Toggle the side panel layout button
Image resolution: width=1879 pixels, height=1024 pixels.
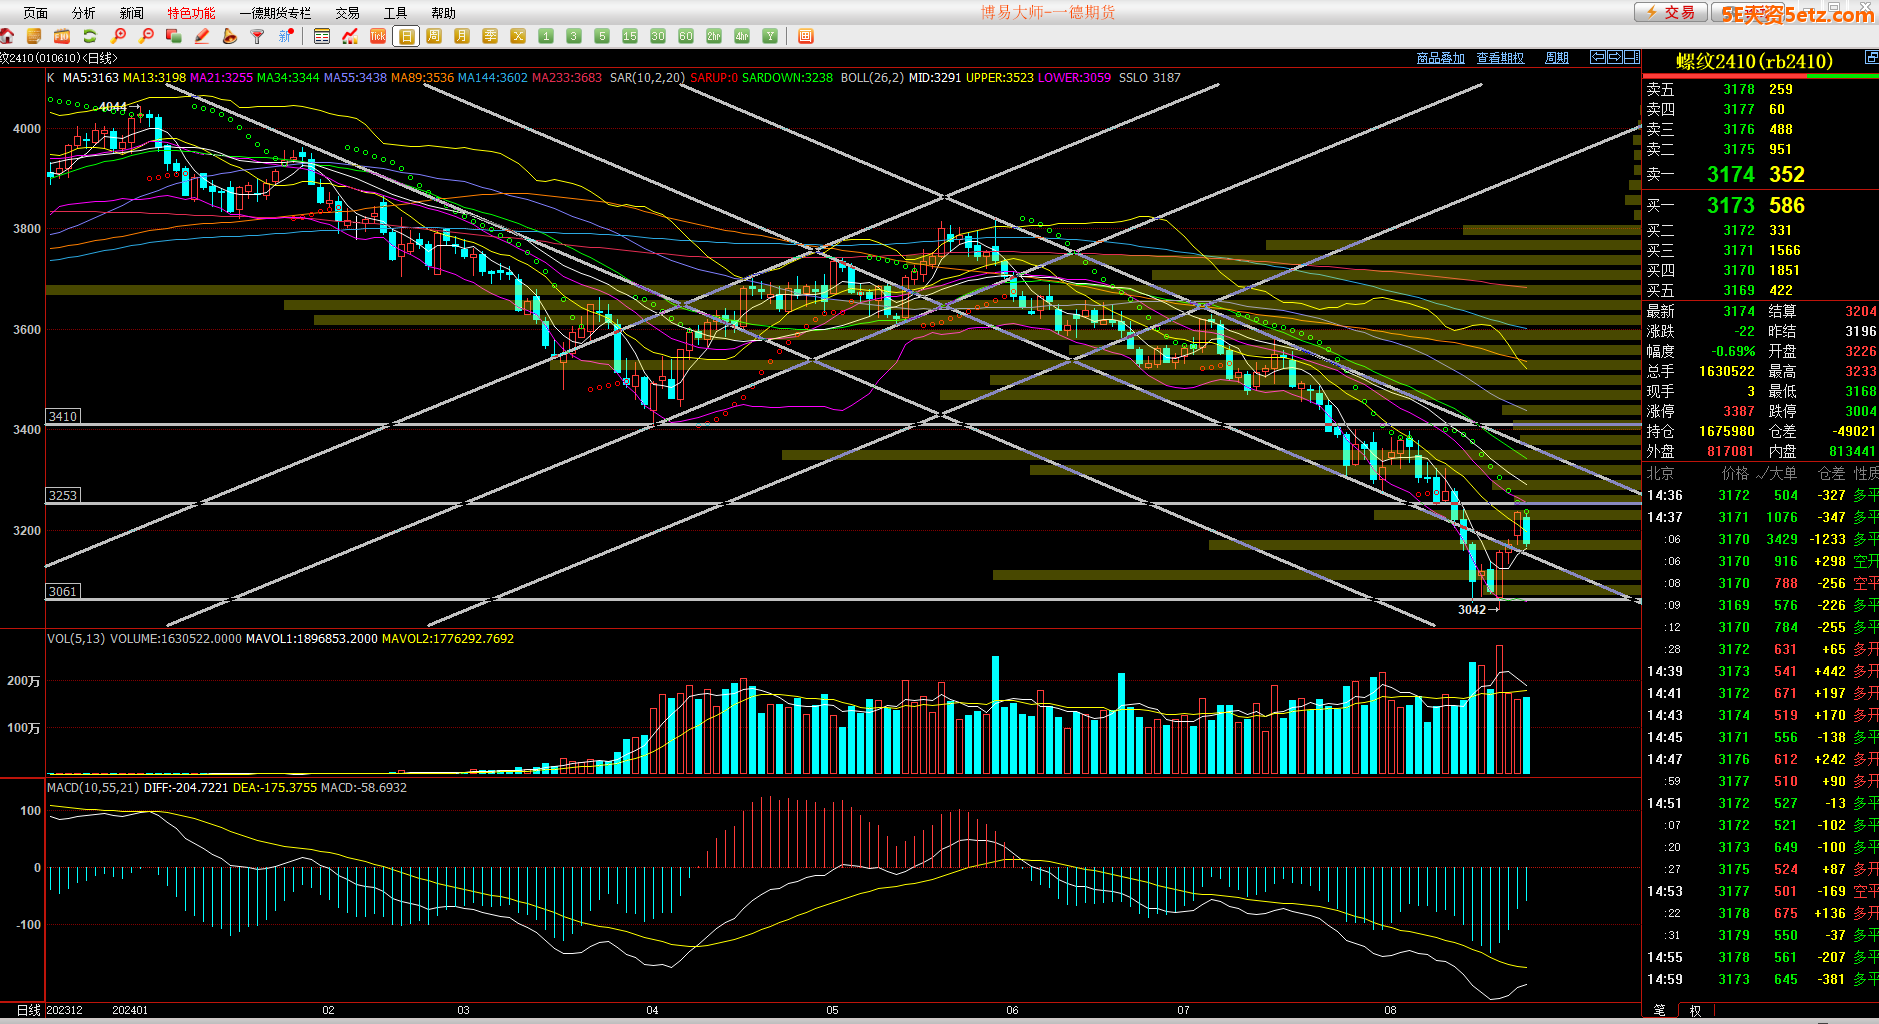pyautogui.click(x=1632, y=57)
